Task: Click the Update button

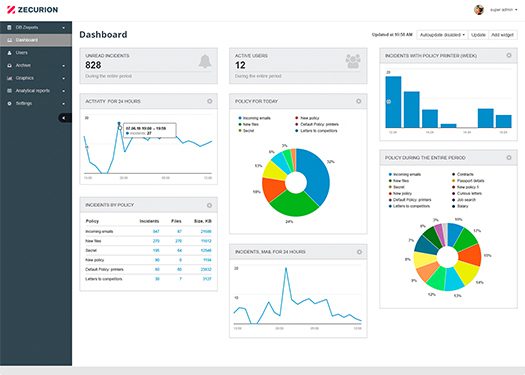Action: (x=478, y=35)
